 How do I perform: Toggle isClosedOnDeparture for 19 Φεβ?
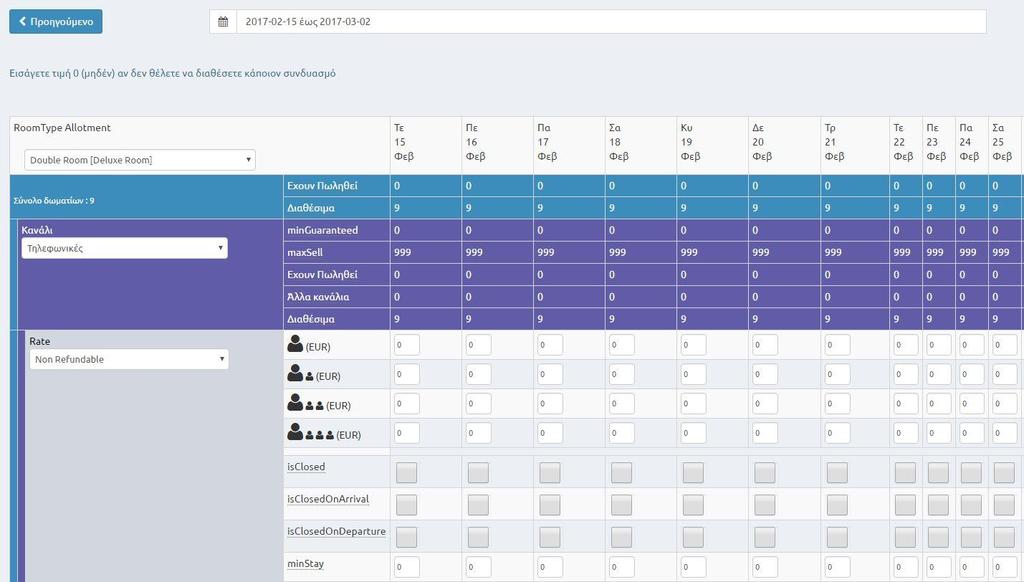pyautogui.click(x=693, y=537)
